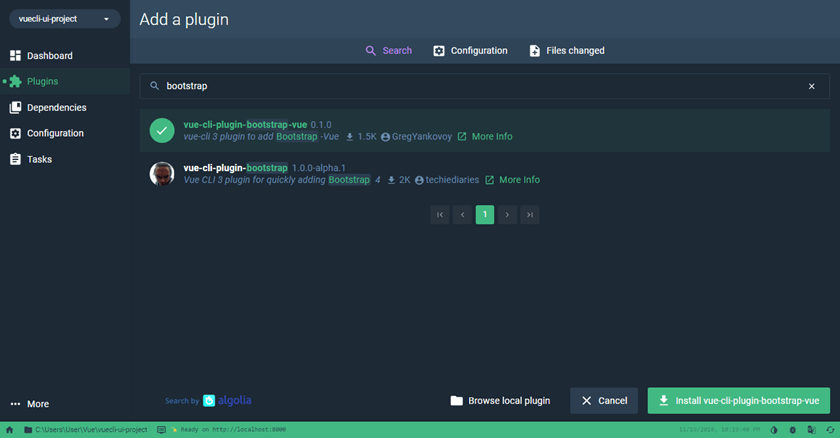Screen dimensions: 840x438
Task: Go to previous results page
Action: point(462,215)
